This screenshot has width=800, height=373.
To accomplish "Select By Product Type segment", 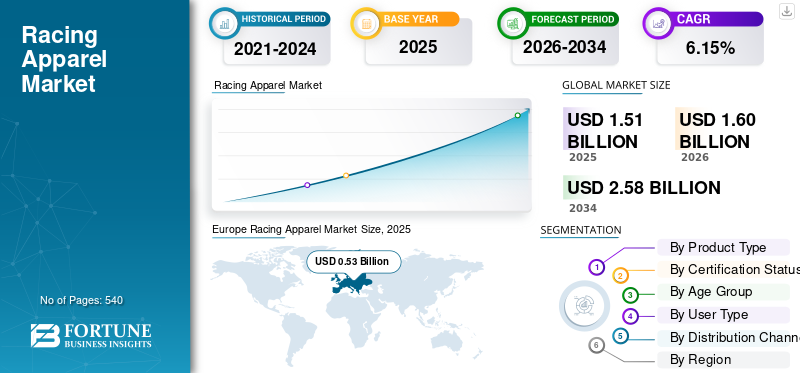I will click(723, 247).
